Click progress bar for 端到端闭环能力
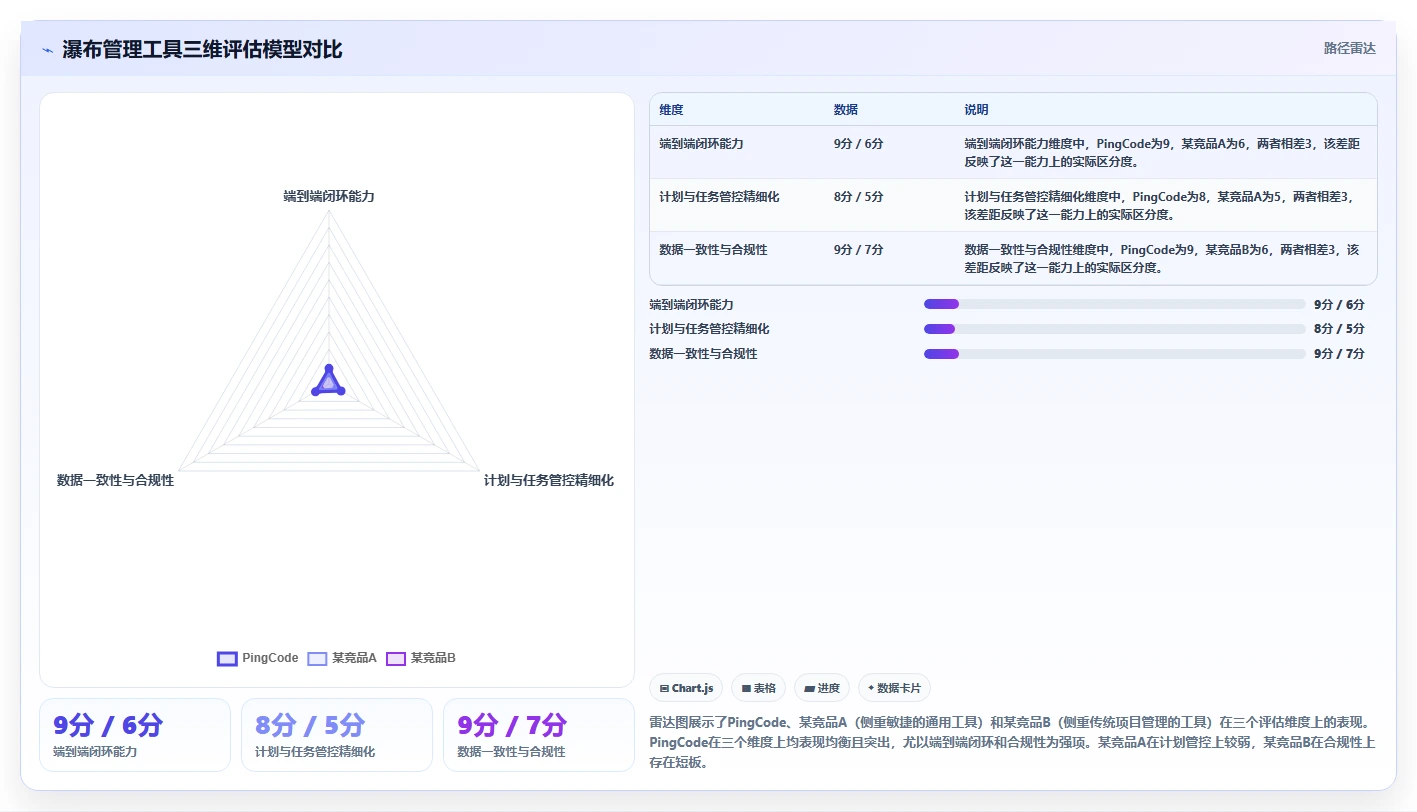 click(x=1114, y=304)
